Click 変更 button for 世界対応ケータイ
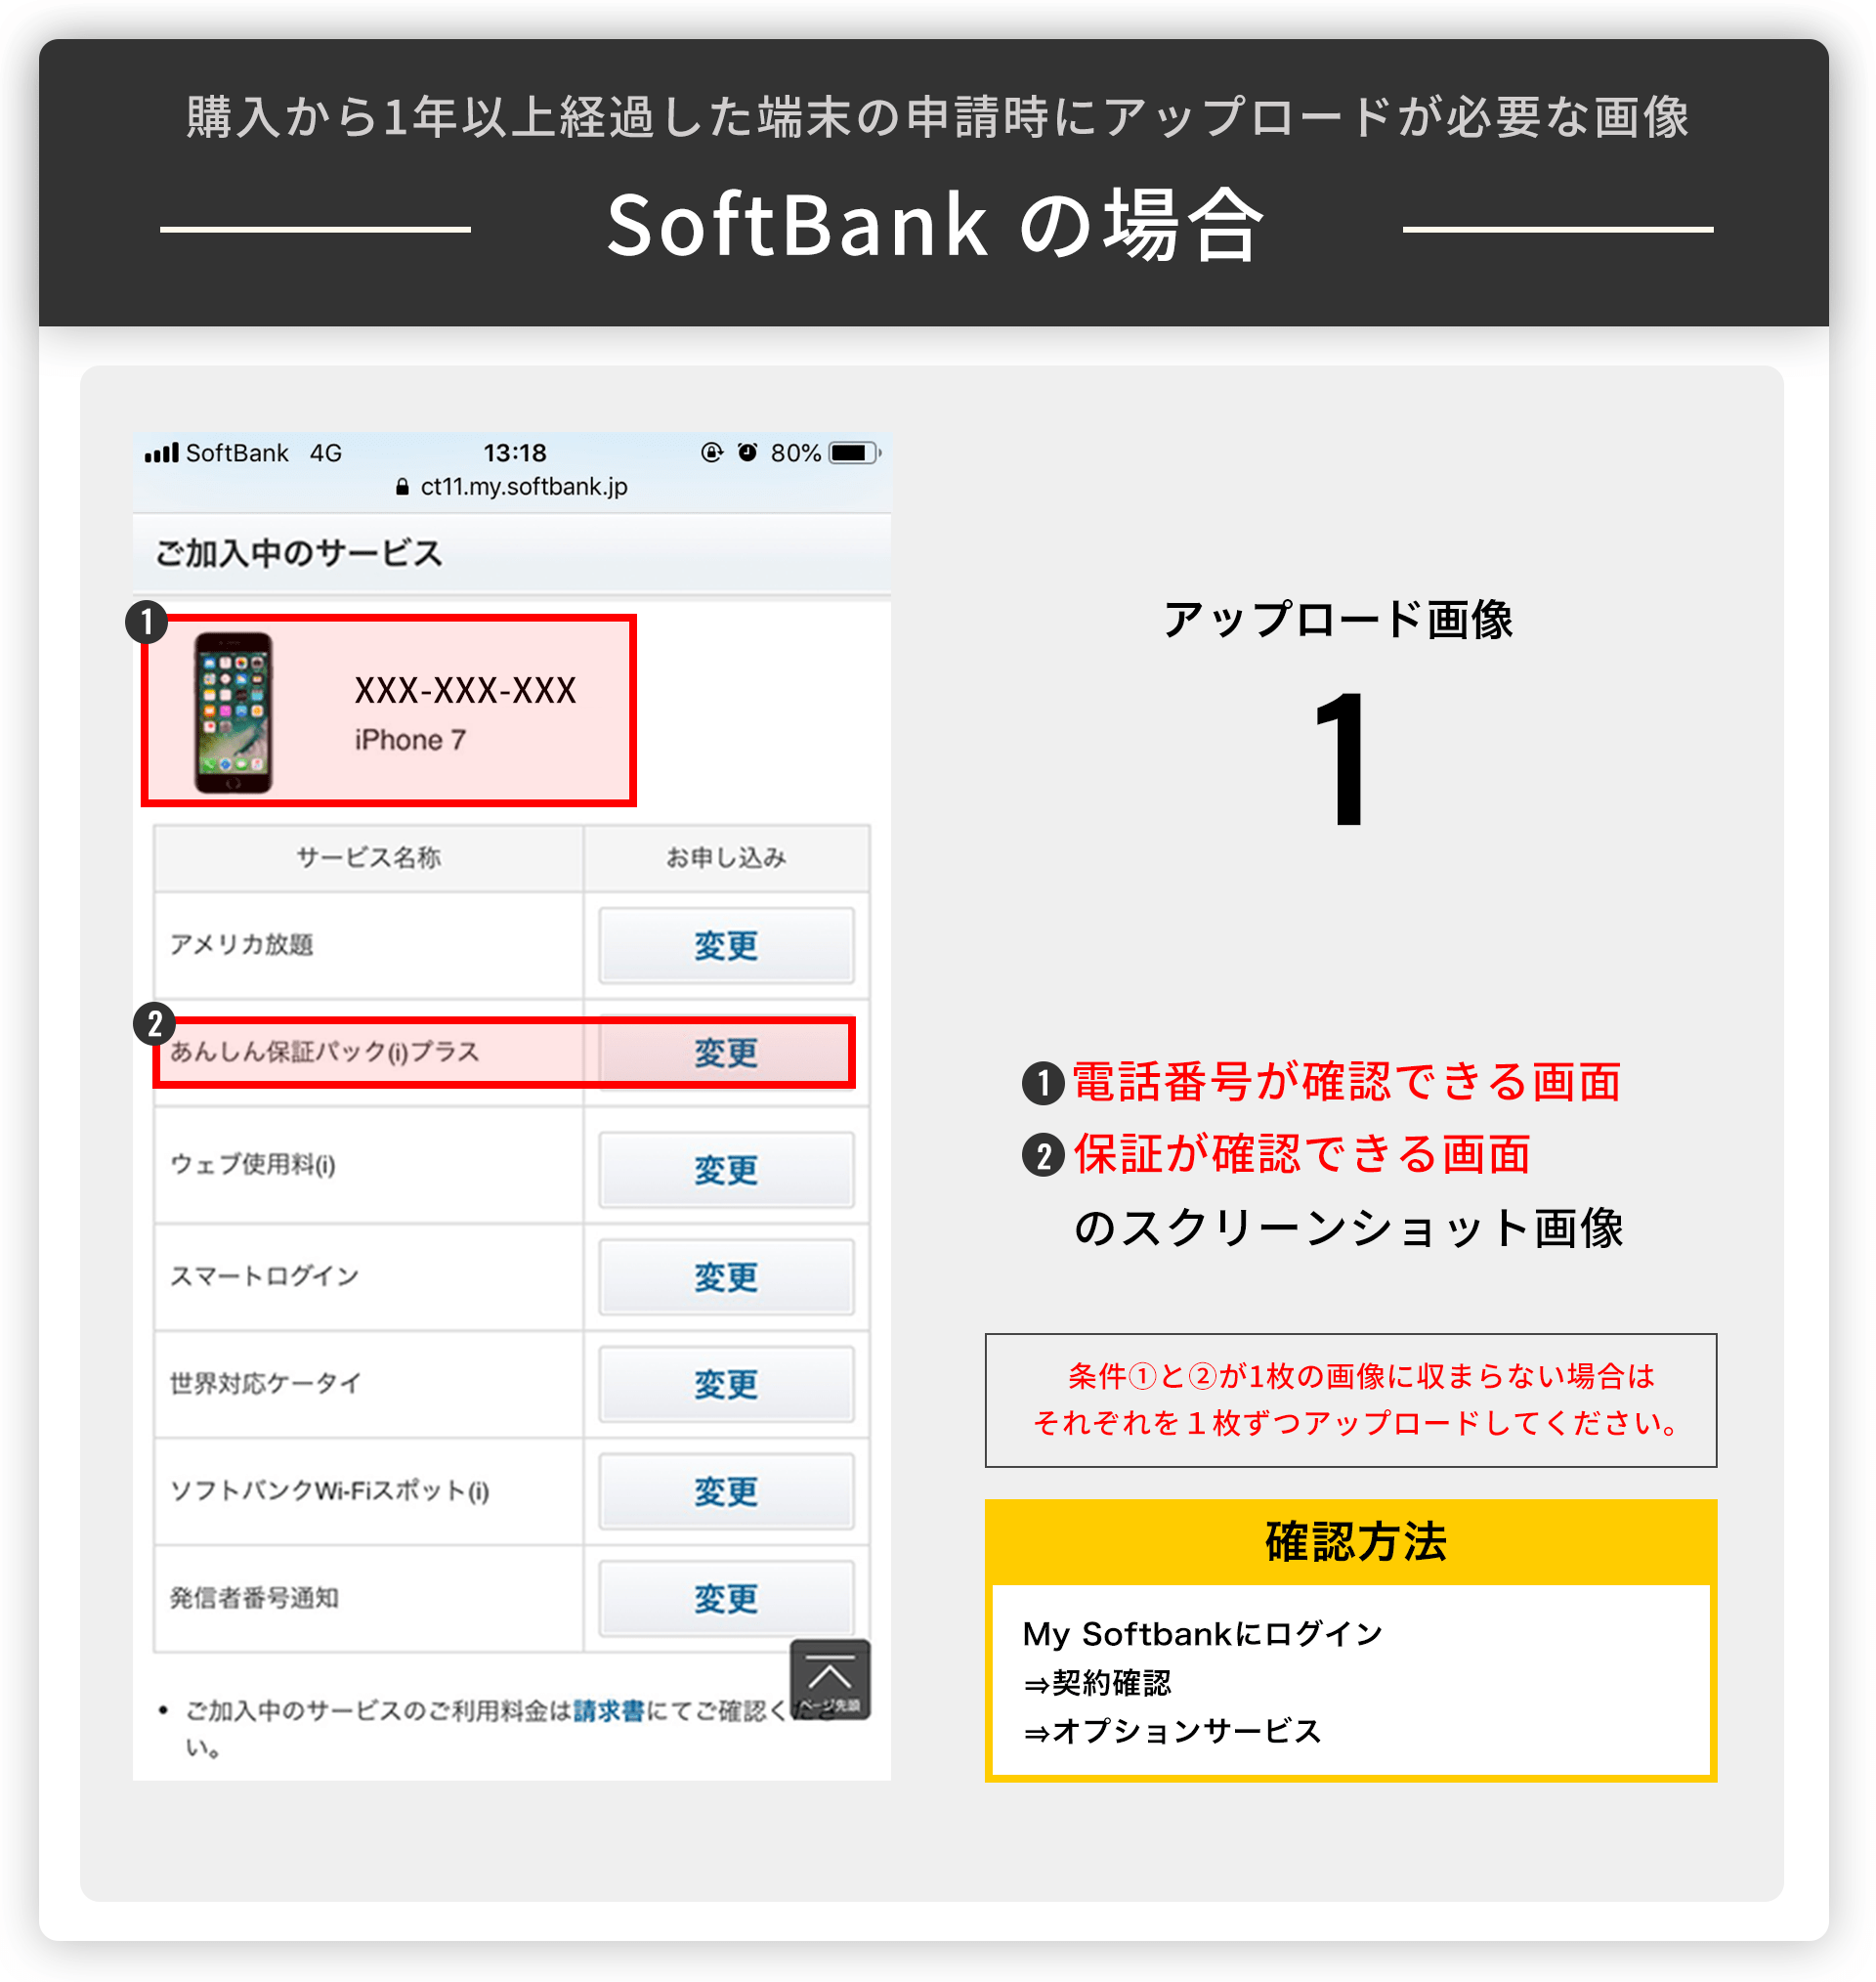The height and width of the screenshot is (1982, 1876). coord(726,1384)
